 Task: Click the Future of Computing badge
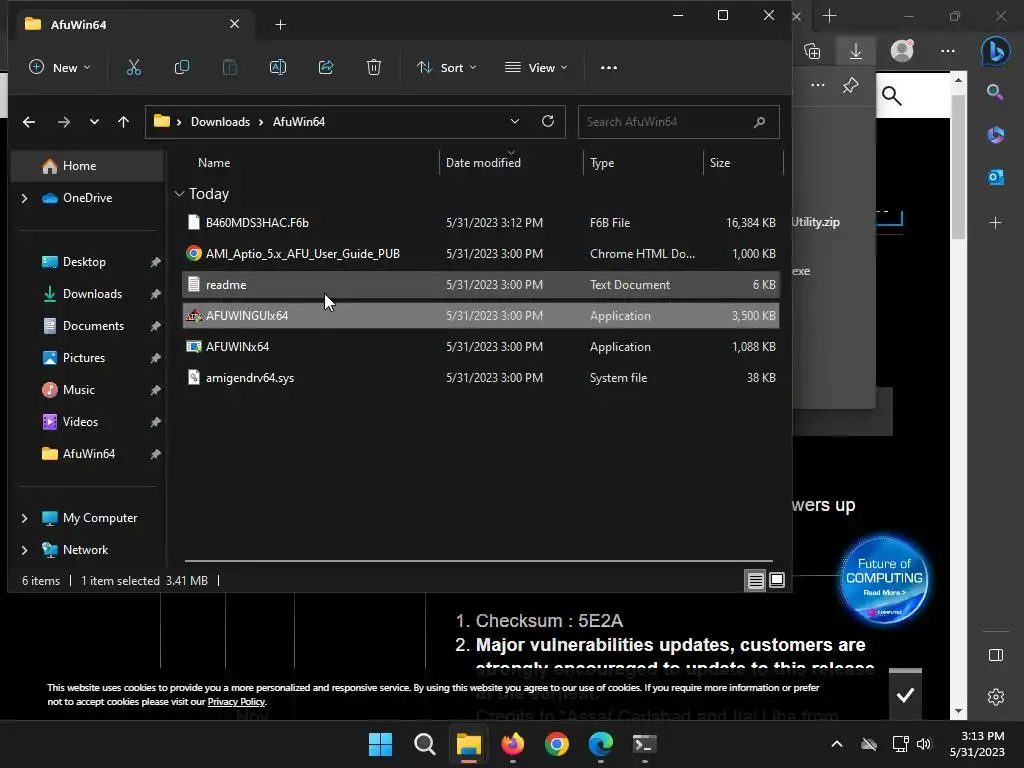(884, 578)
